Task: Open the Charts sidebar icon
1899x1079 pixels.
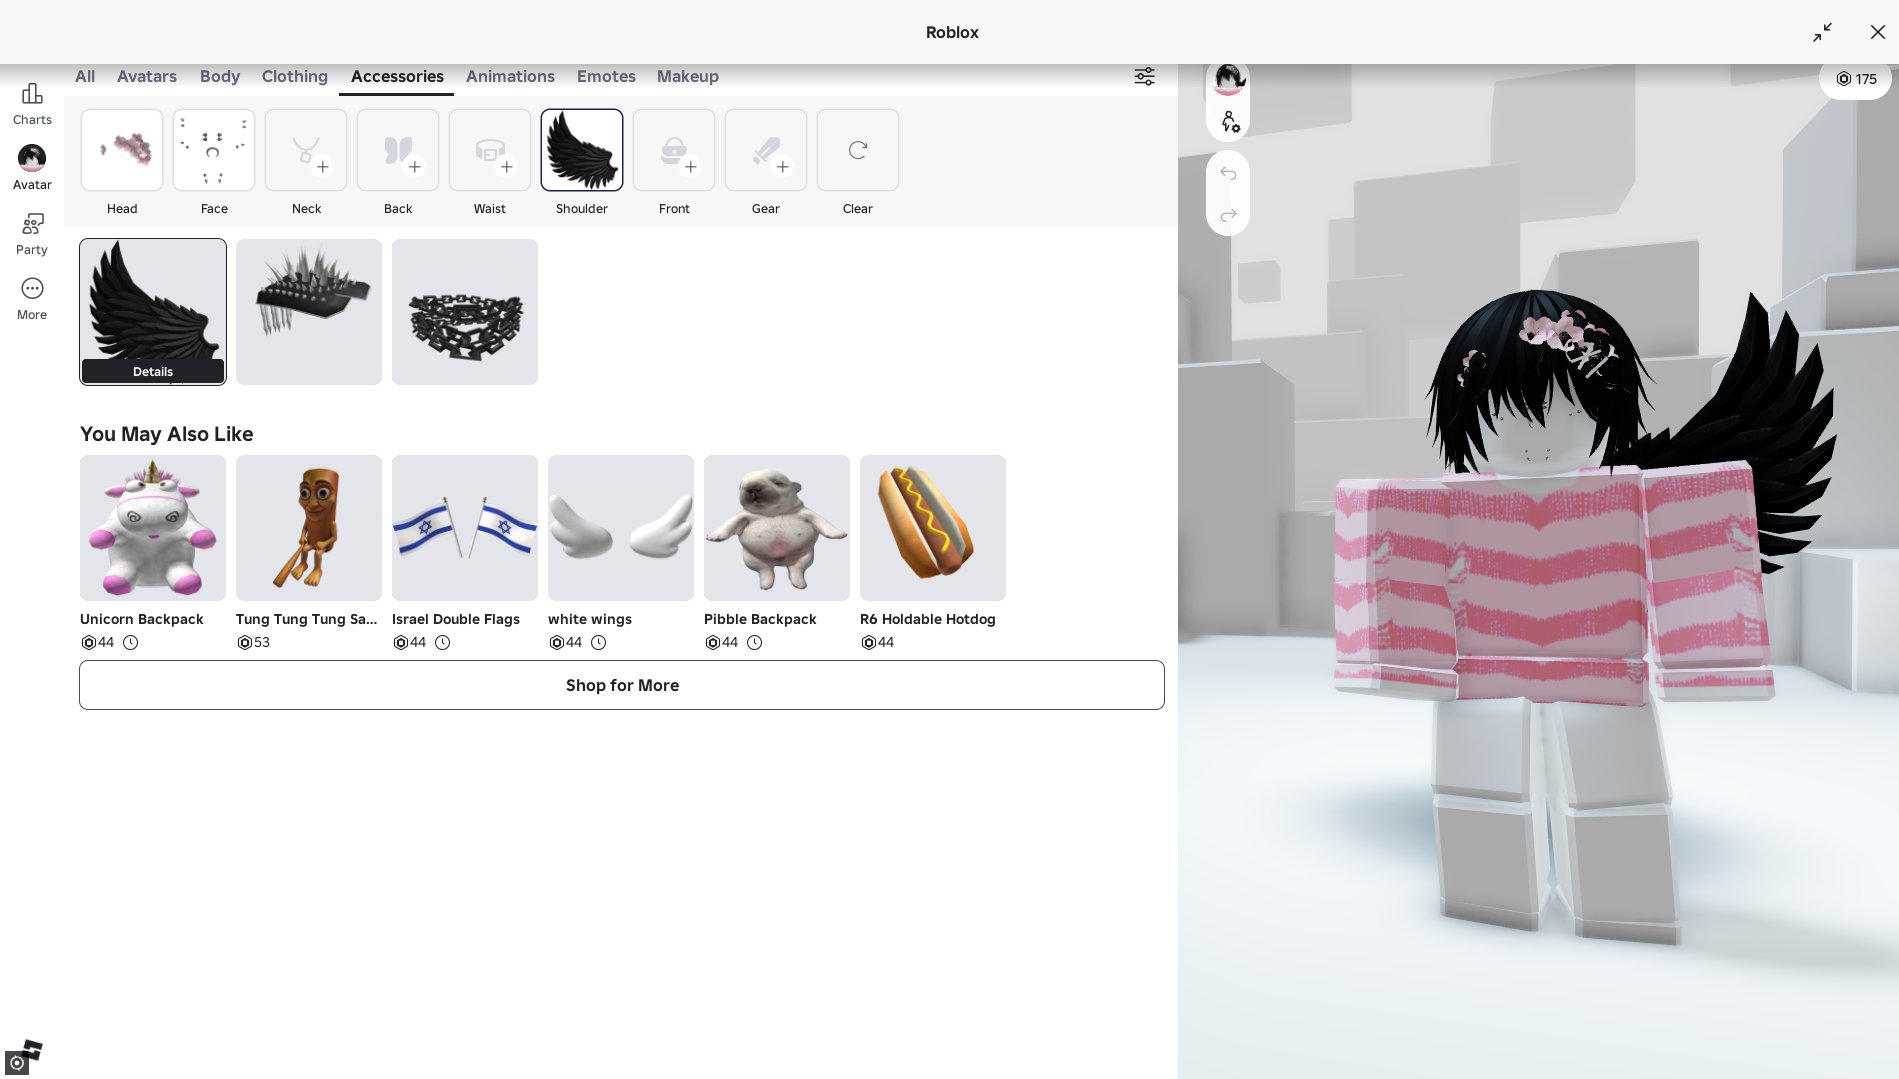Action: click(x=32, y=104)
